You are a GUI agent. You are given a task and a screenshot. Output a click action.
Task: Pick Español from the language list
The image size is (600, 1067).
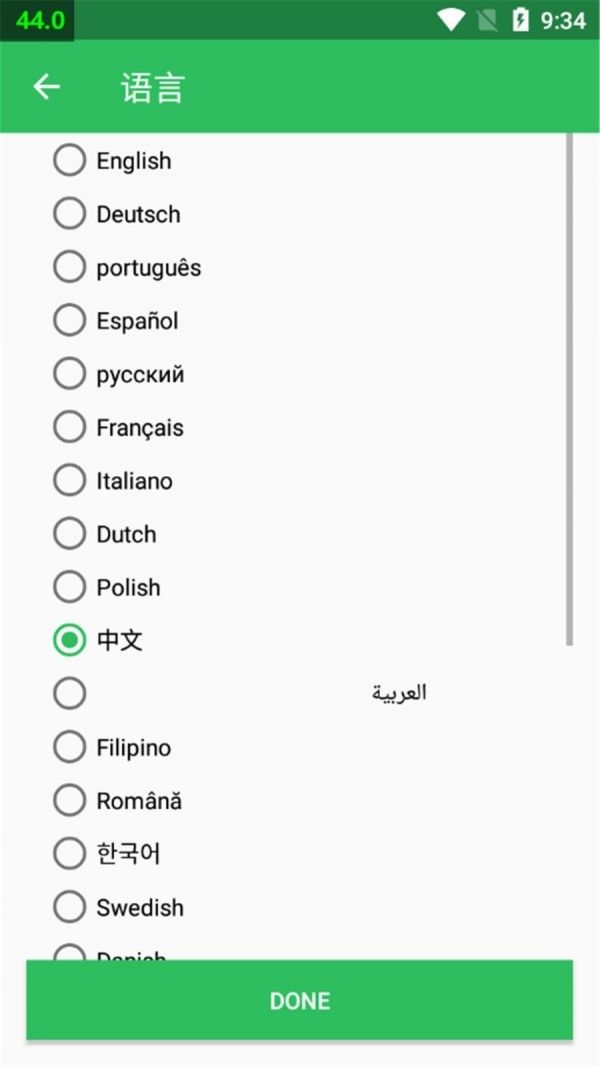(x=69, y=320)
